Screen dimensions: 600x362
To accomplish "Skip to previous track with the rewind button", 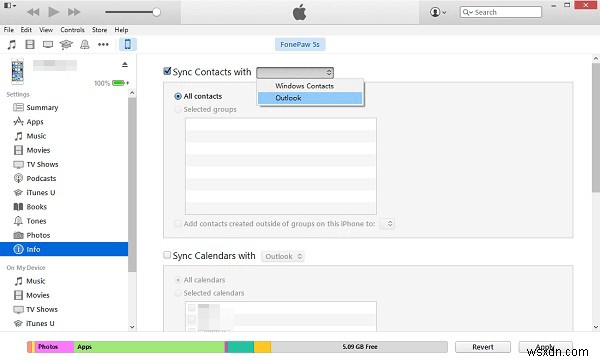I will click(33, 12).
